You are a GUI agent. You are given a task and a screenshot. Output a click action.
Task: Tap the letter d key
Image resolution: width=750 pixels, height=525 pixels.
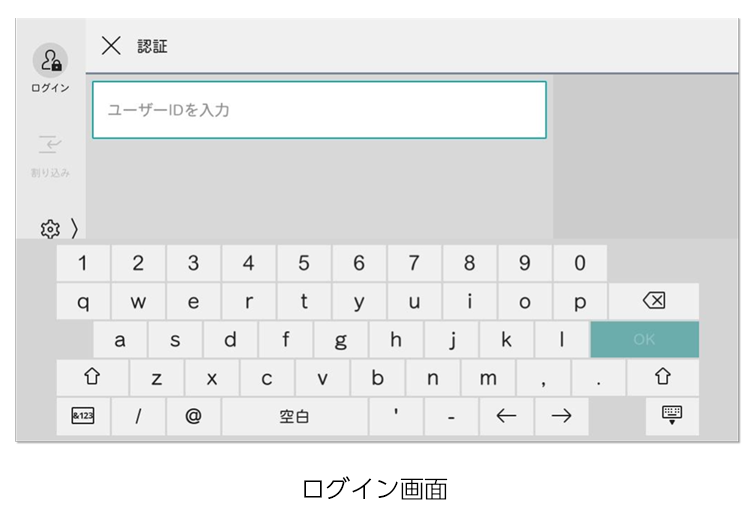231,339
